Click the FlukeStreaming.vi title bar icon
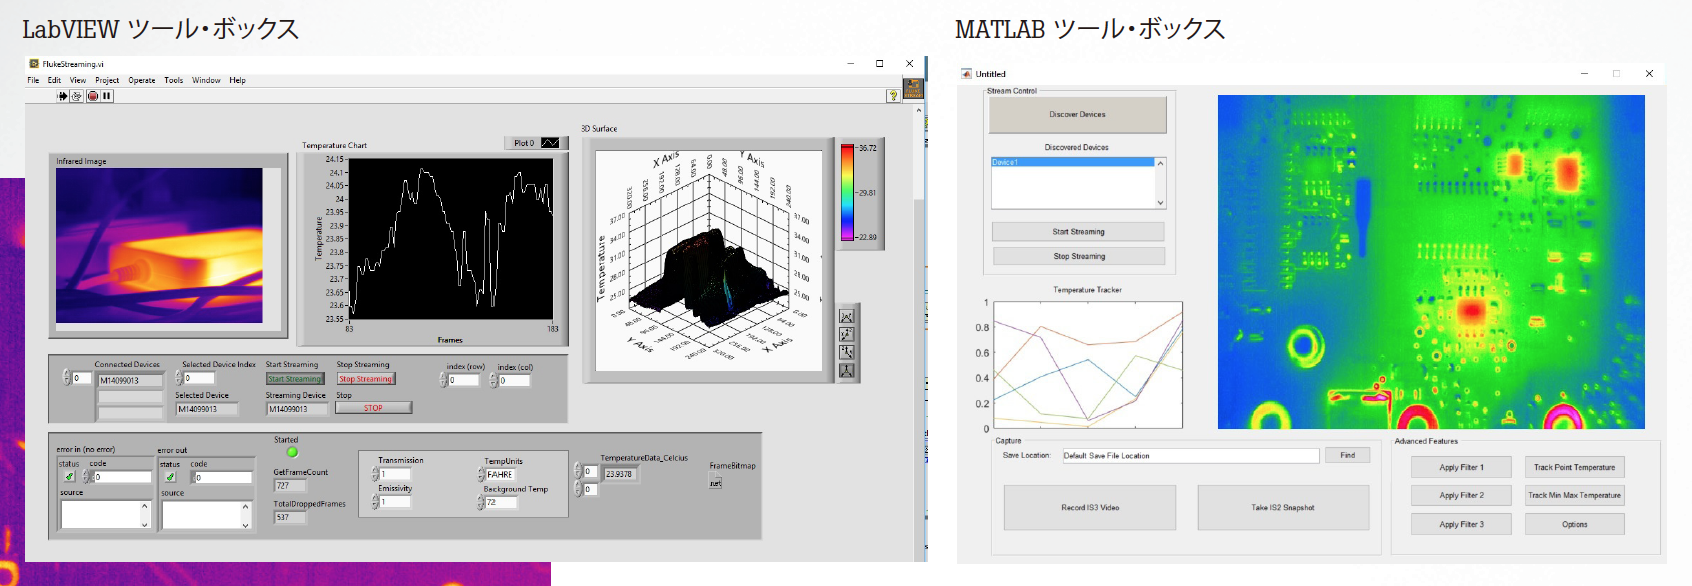 [x=34, y=64]
